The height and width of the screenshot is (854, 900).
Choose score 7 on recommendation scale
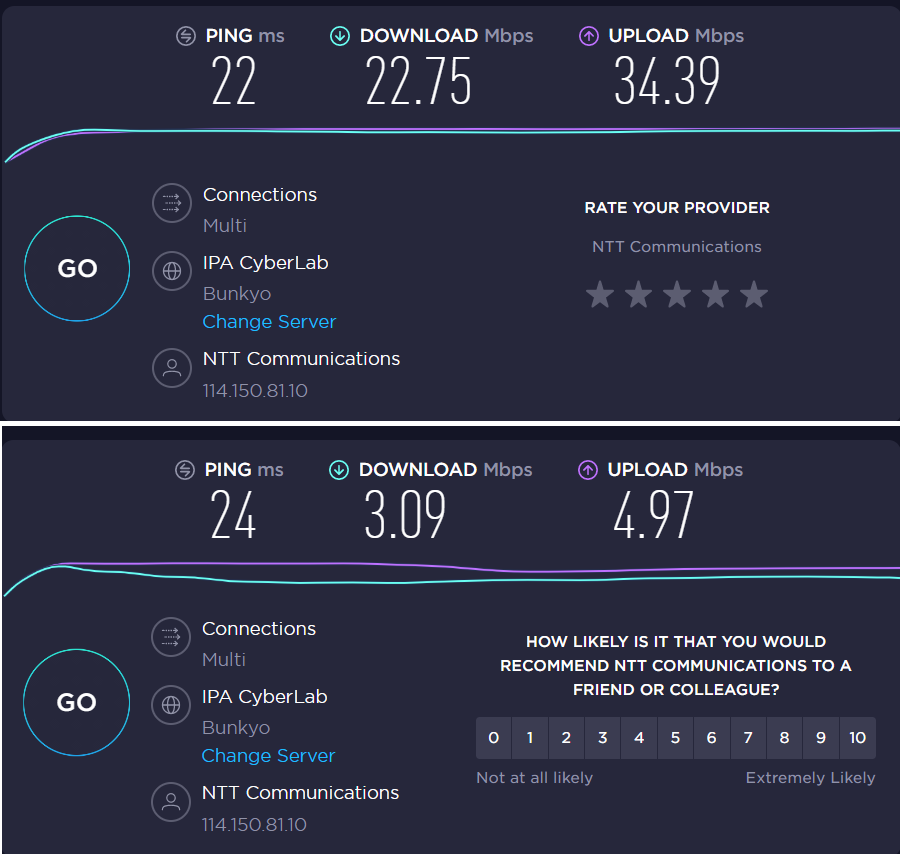[x=748, y=737]
